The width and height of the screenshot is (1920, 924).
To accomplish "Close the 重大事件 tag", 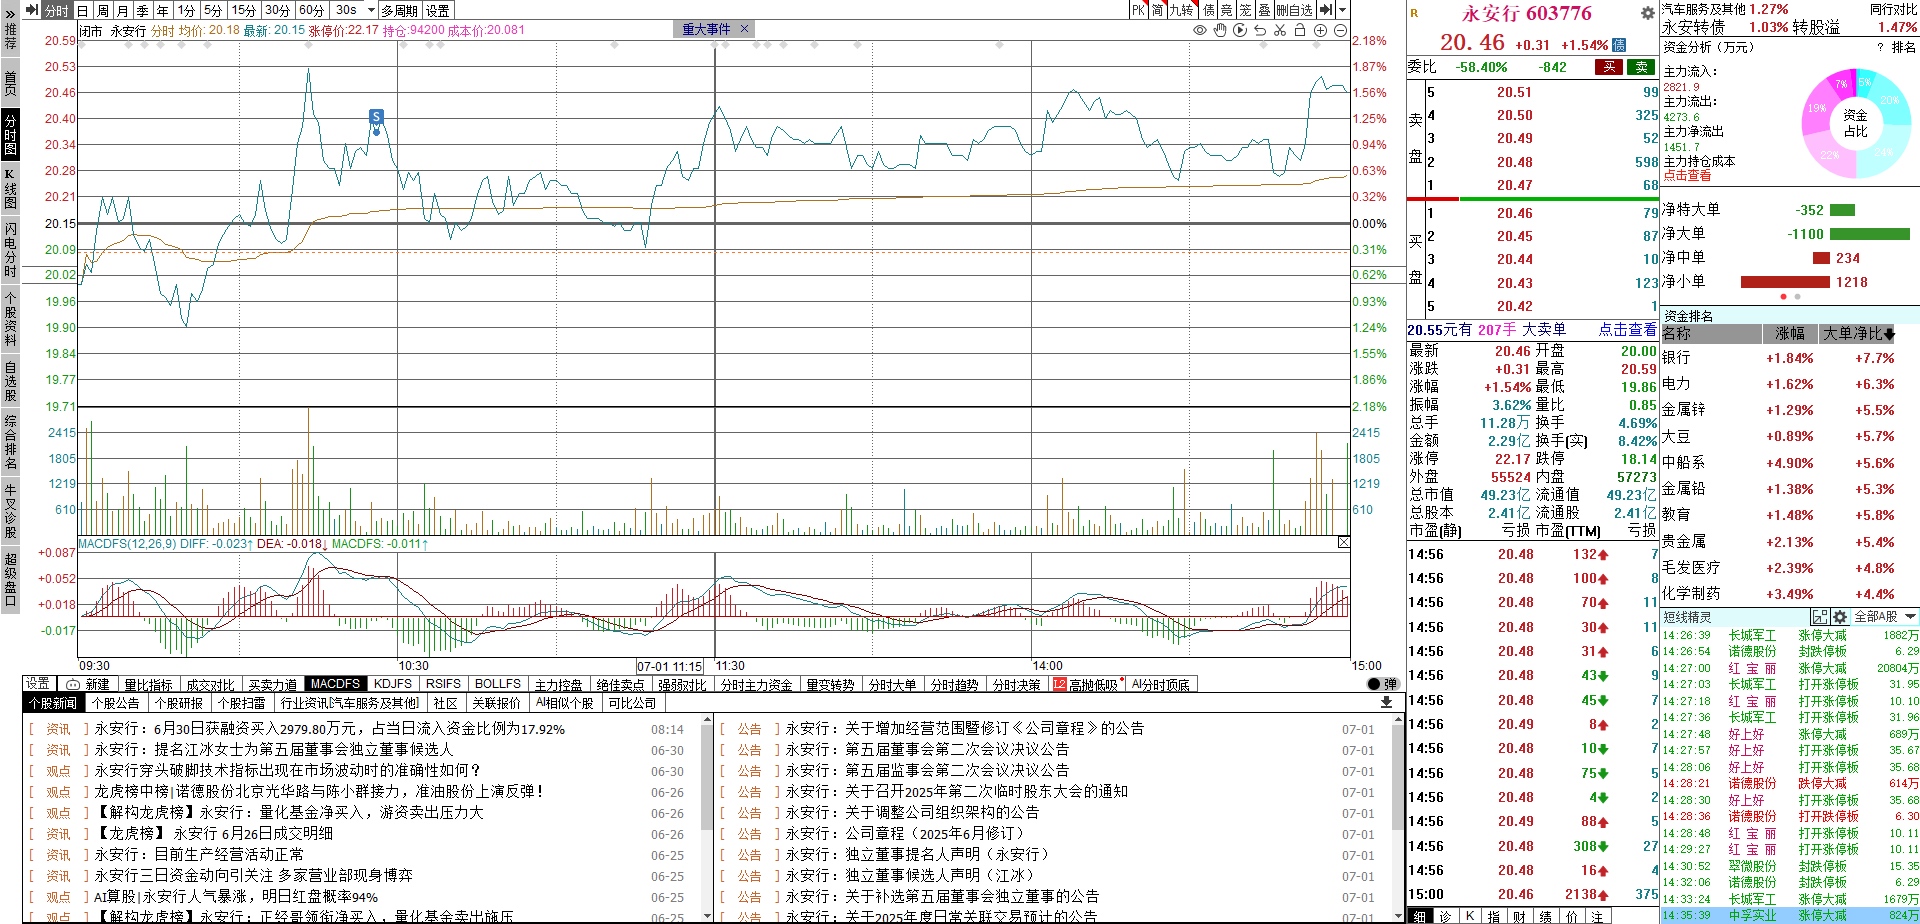I will pos(744,29).
